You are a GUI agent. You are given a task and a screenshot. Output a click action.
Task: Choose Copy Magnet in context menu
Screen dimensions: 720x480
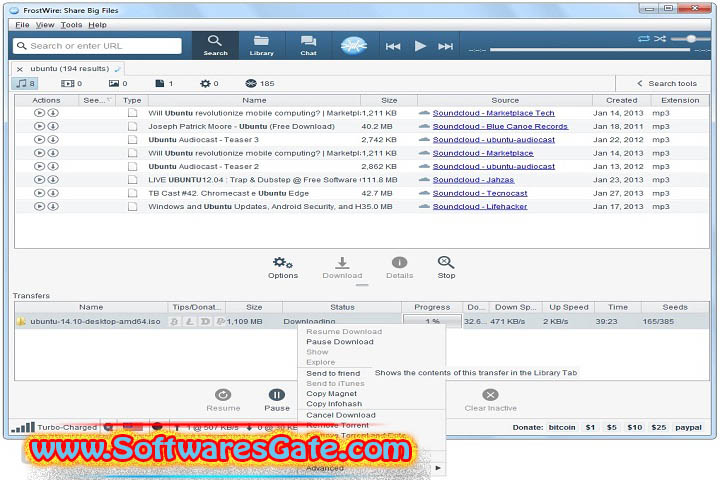click(332, 394)
